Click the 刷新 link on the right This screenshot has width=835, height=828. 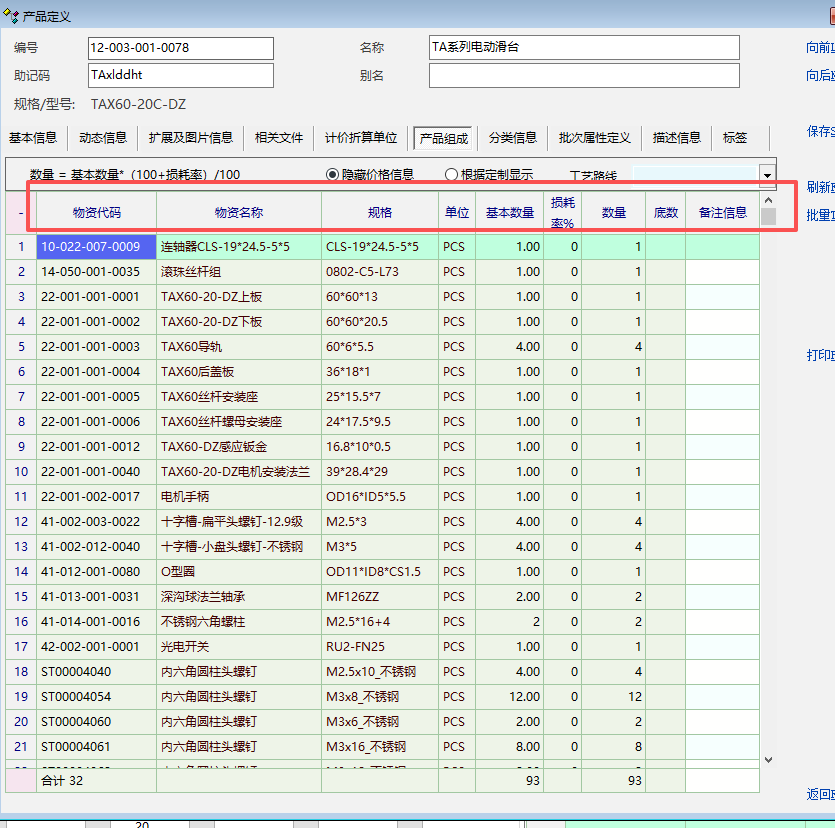(x=820, y=187)
